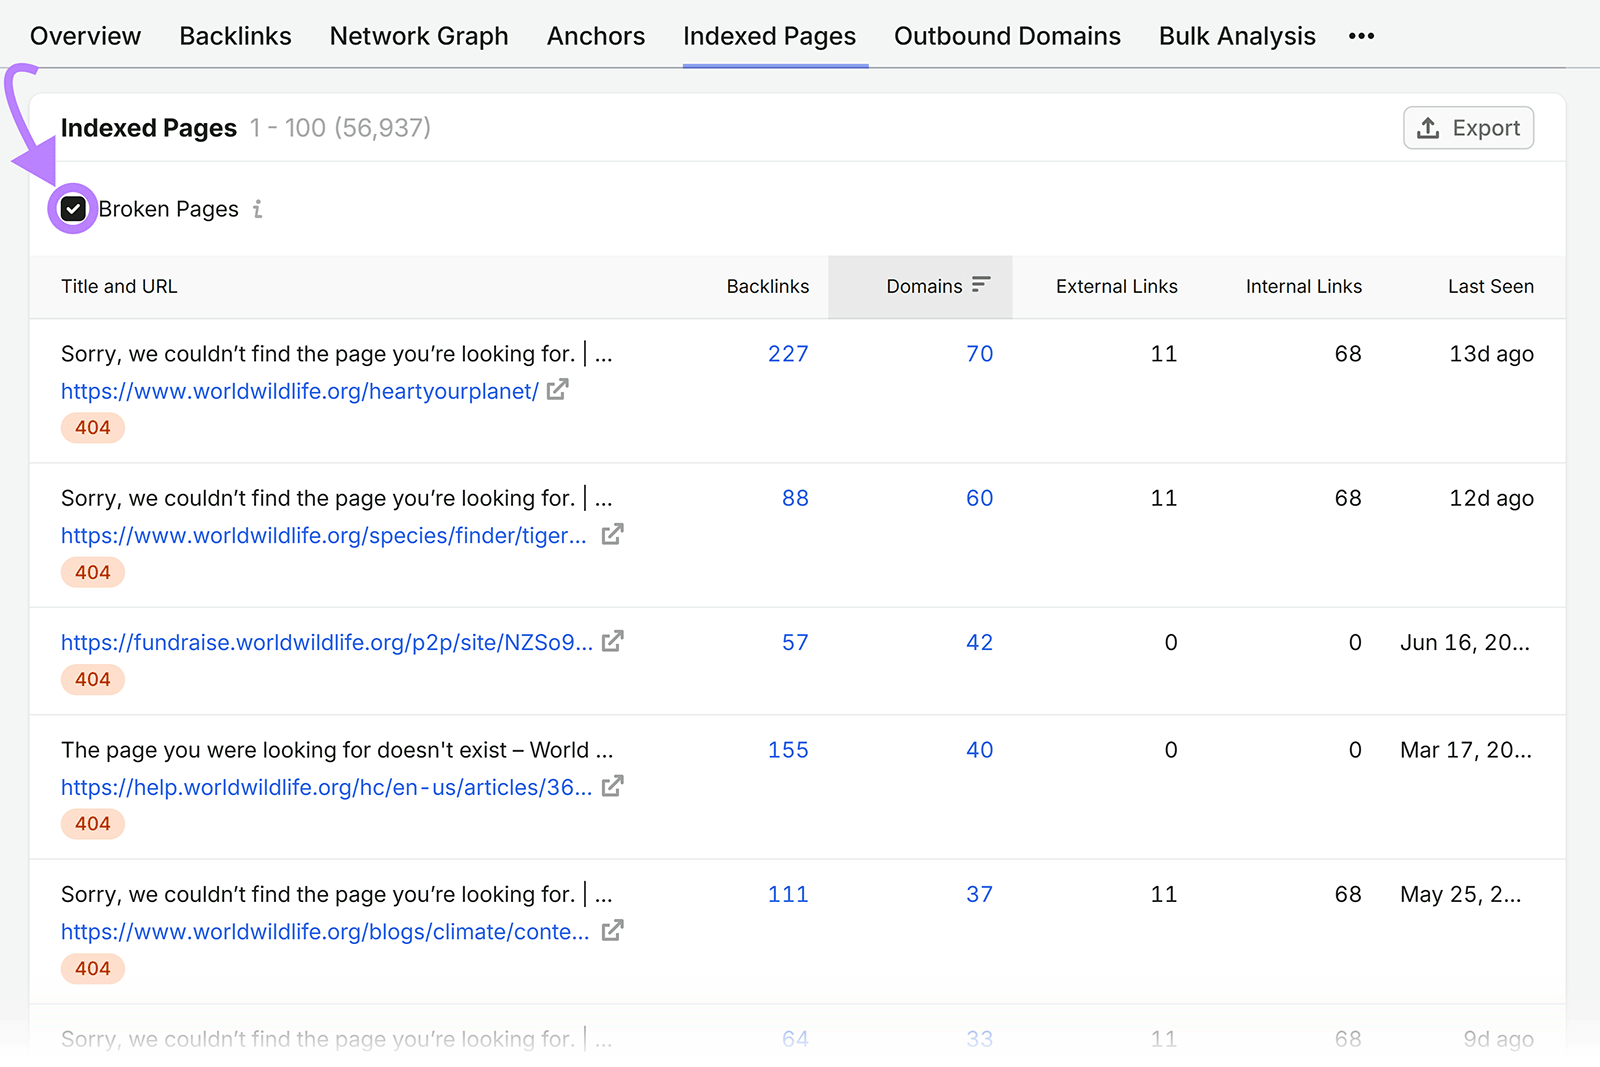Click 404 badge under heartyourplanet URL
1600x1067 pixels.
(x=93, y=428)
